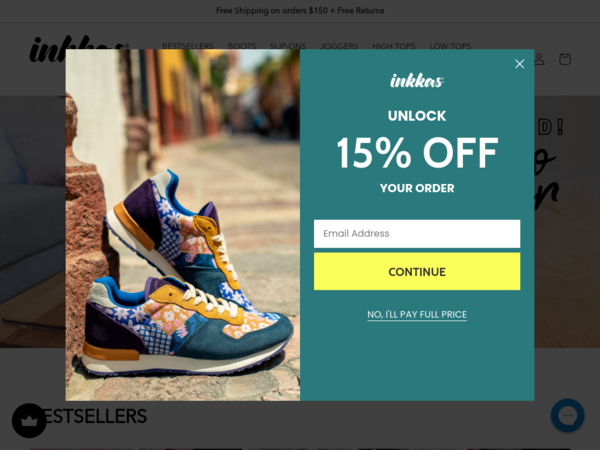Click the free shipping announcement bar
The width and height of the screenshot is (600, 450).
tap(300, 11)
